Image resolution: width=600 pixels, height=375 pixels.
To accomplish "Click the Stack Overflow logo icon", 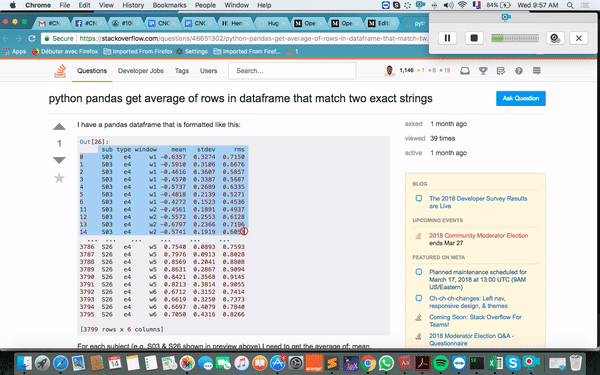I will click(x=60, y=71).
